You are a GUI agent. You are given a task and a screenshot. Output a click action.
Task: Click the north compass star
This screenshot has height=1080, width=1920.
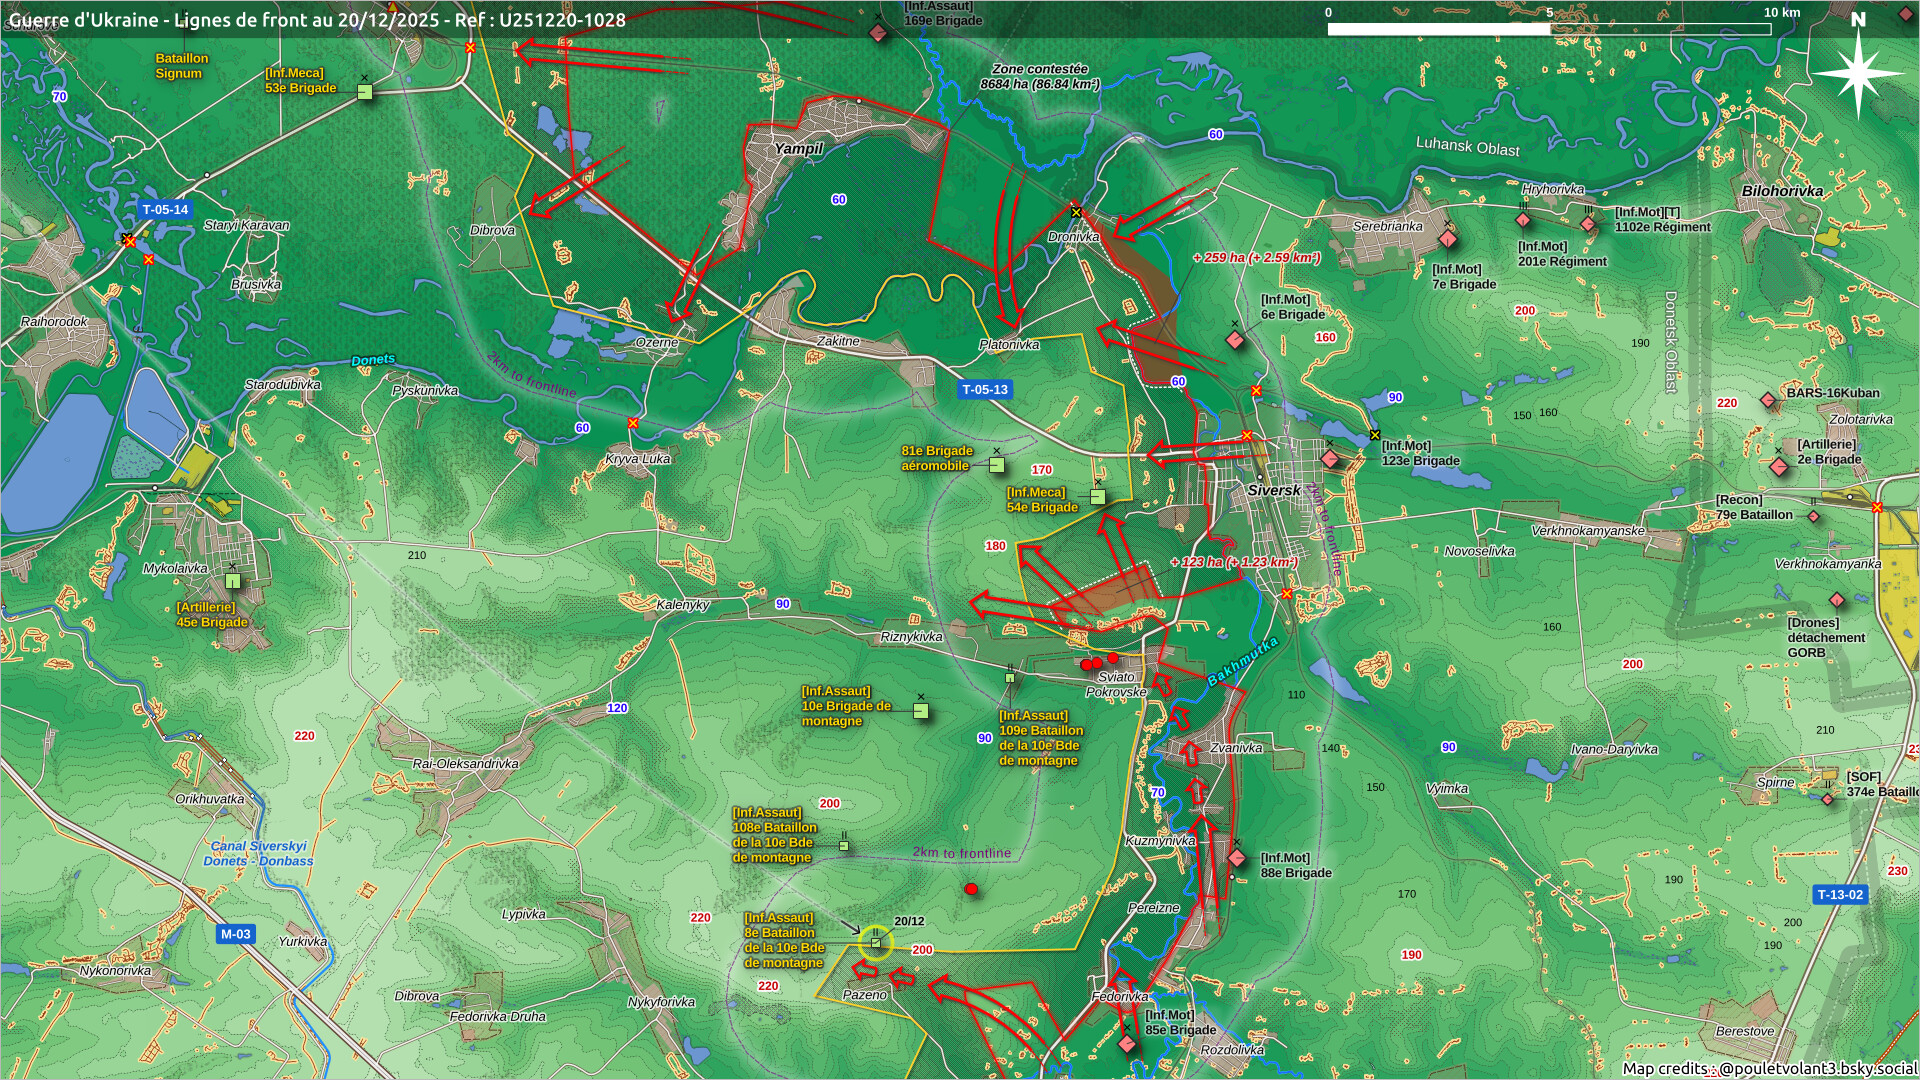[x=1858, y=73]
